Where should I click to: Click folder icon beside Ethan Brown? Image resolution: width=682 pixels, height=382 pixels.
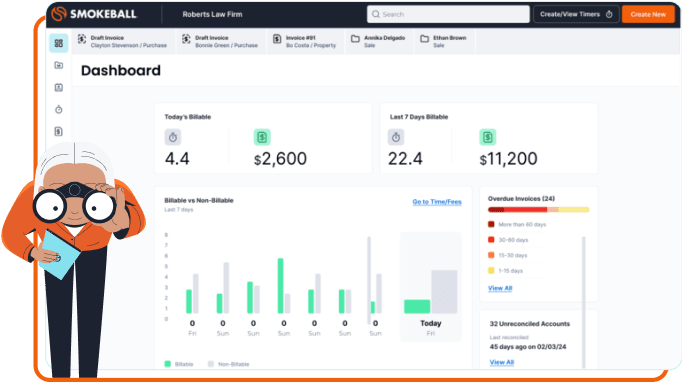coord(425,39)
